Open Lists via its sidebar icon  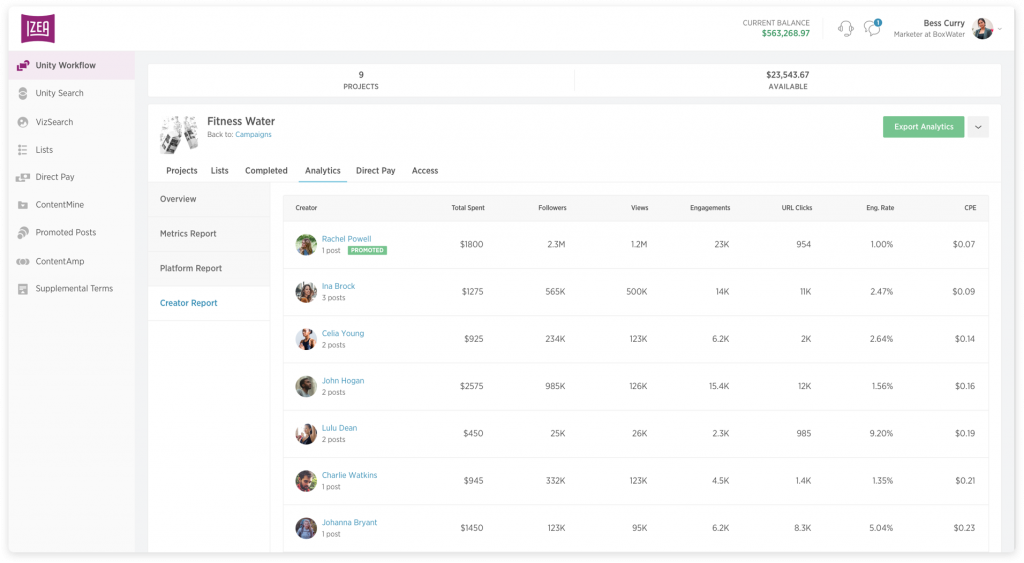tap(23, 150)
